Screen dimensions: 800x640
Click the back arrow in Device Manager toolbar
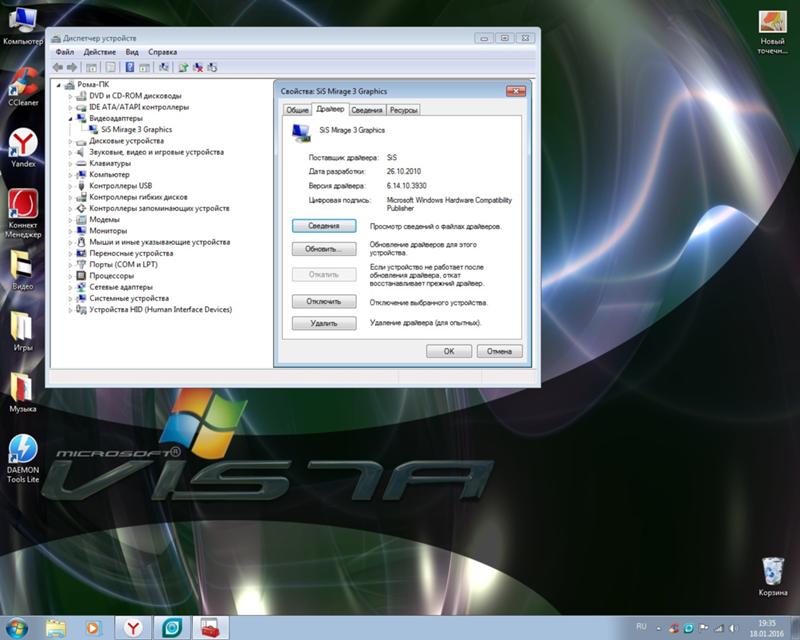[x=58, y=67]
